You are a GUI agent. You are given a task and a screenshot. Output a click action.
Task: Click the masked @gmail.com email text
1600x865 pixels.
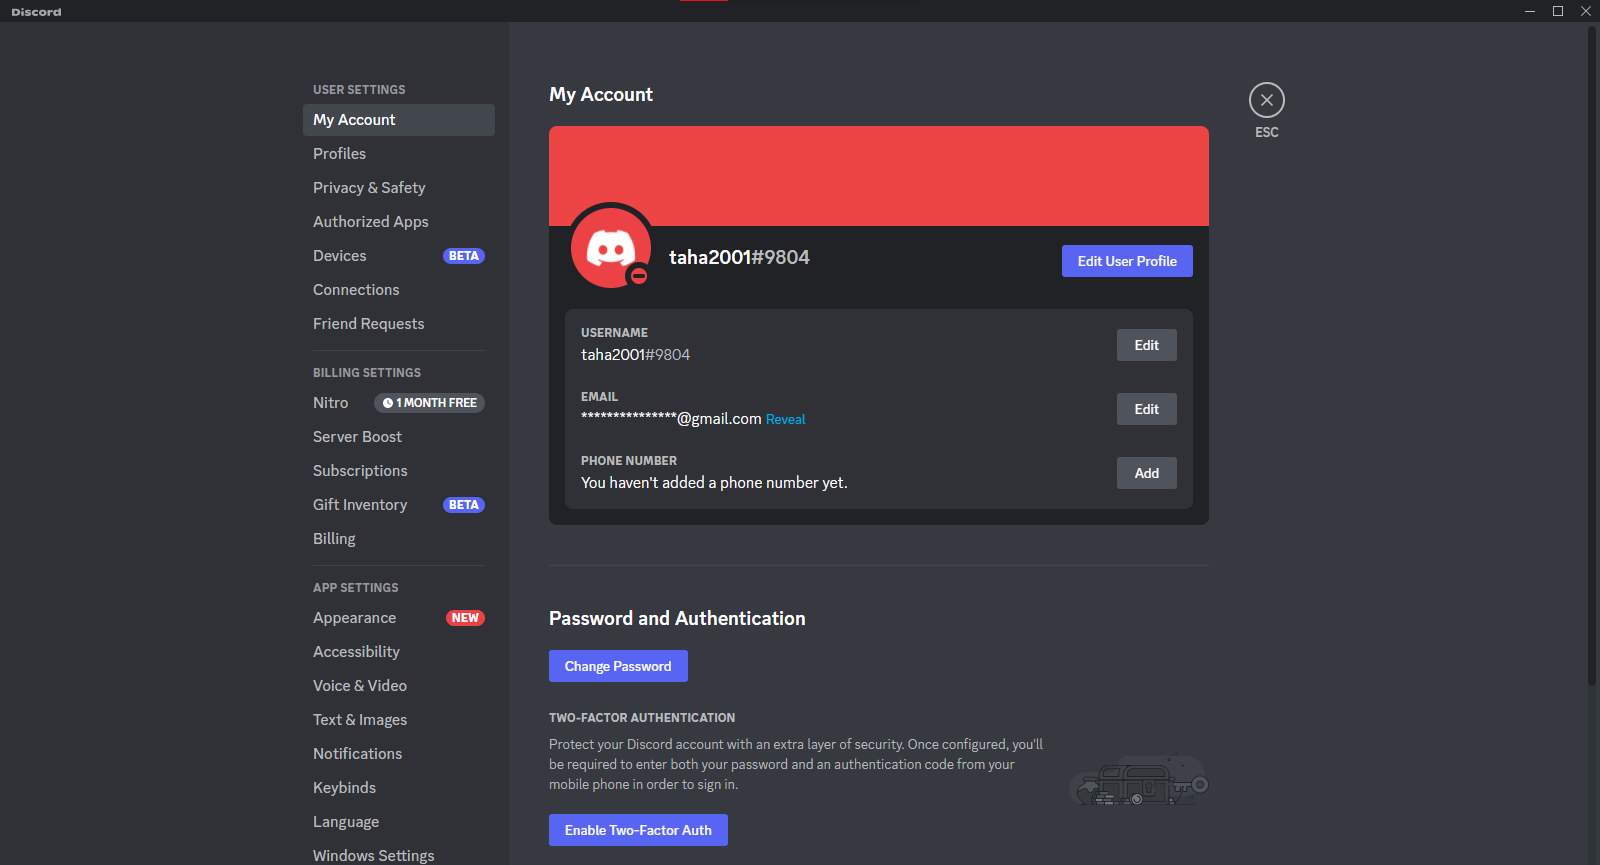671,419
